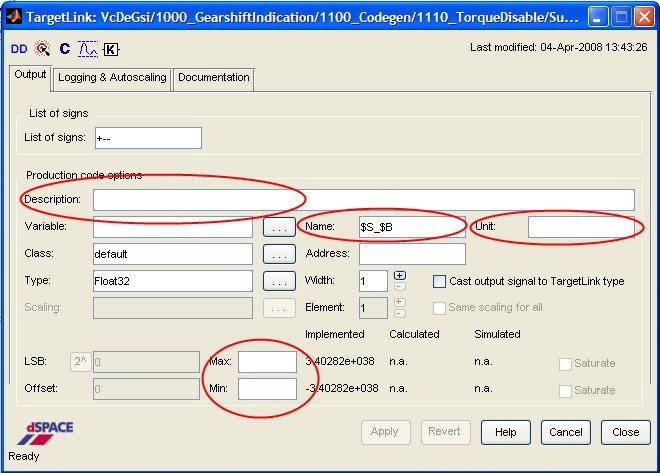Click the Close button at bottom right
660x473 pixels.
click(x=626, y=432)
